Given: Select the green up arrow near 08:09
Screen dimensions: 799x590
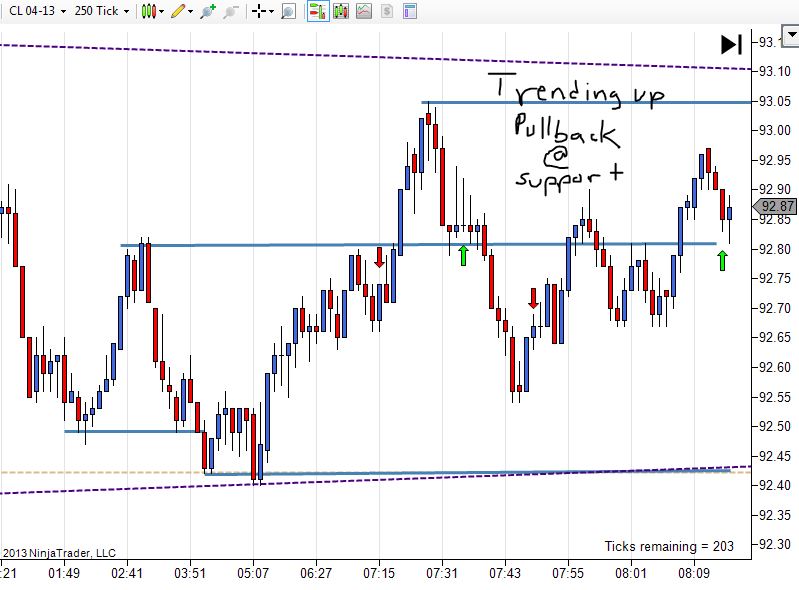Looking at the screenshot, I should (x=722, y=260).
